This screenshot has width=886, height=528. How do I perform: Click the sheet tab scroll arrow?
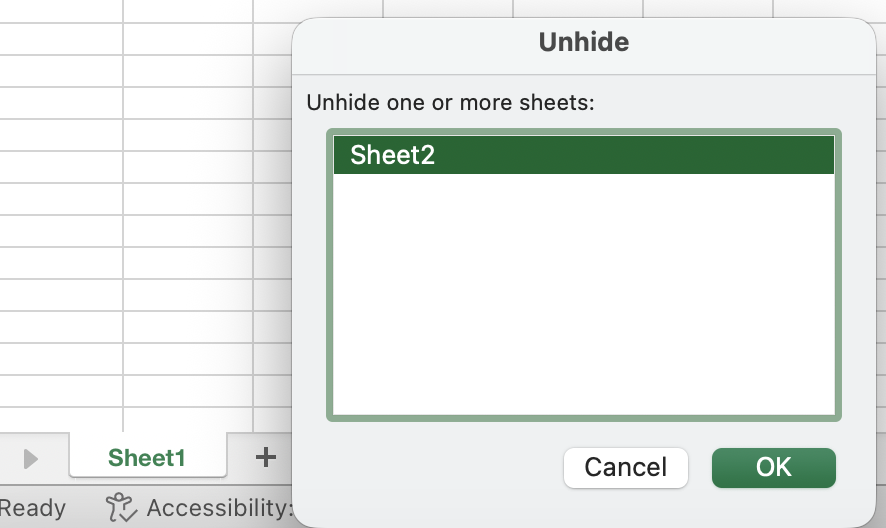pyautogui.click(x=30, y=459)
